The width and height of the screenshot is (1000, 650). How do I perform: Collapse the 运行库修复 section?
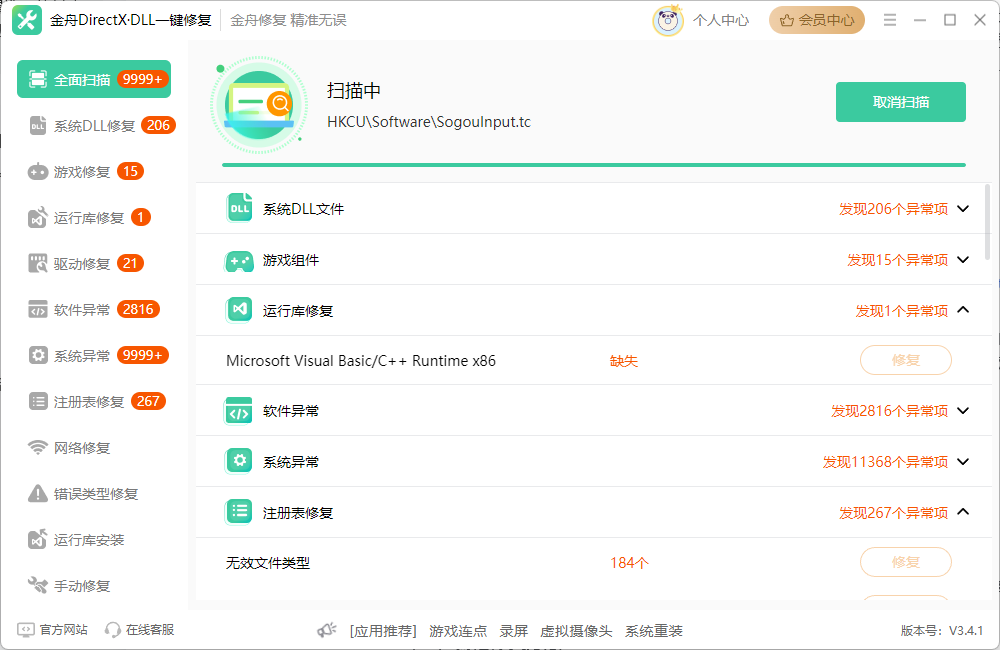click(x=961, y=309)
